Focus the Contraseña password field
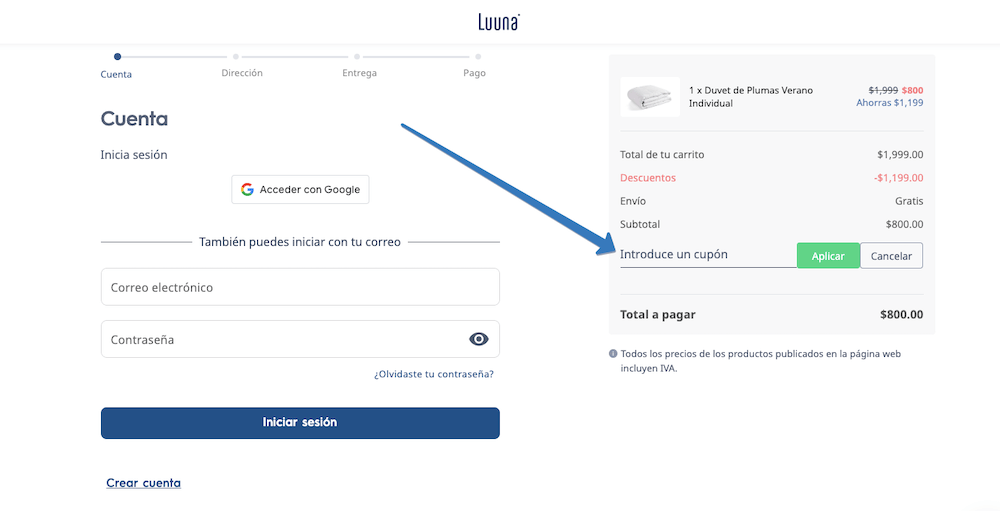 click(x=280, y=339)
